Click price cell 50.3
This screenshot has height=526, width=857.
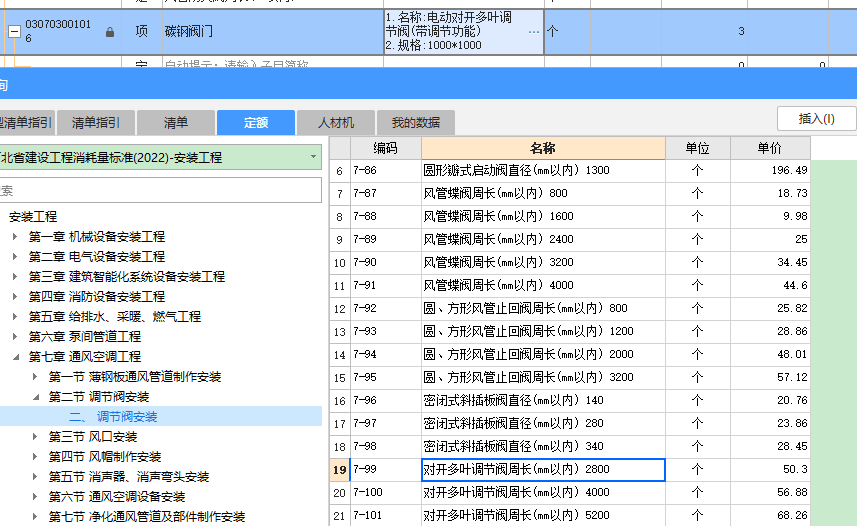click(x=770, y=470)
